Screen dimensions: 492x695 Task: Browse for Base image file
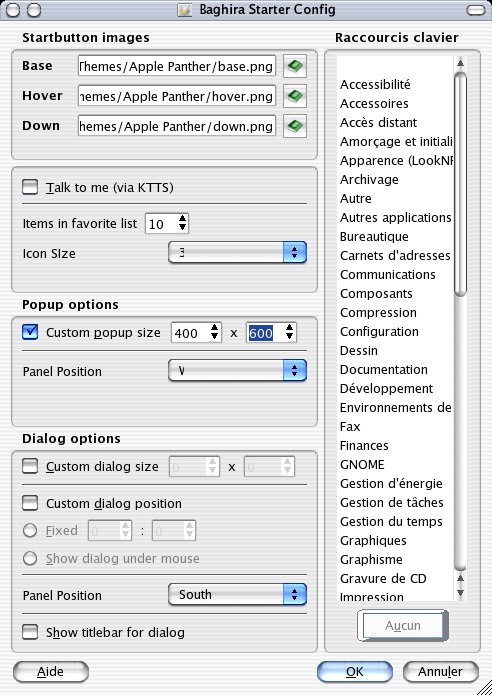295,66
